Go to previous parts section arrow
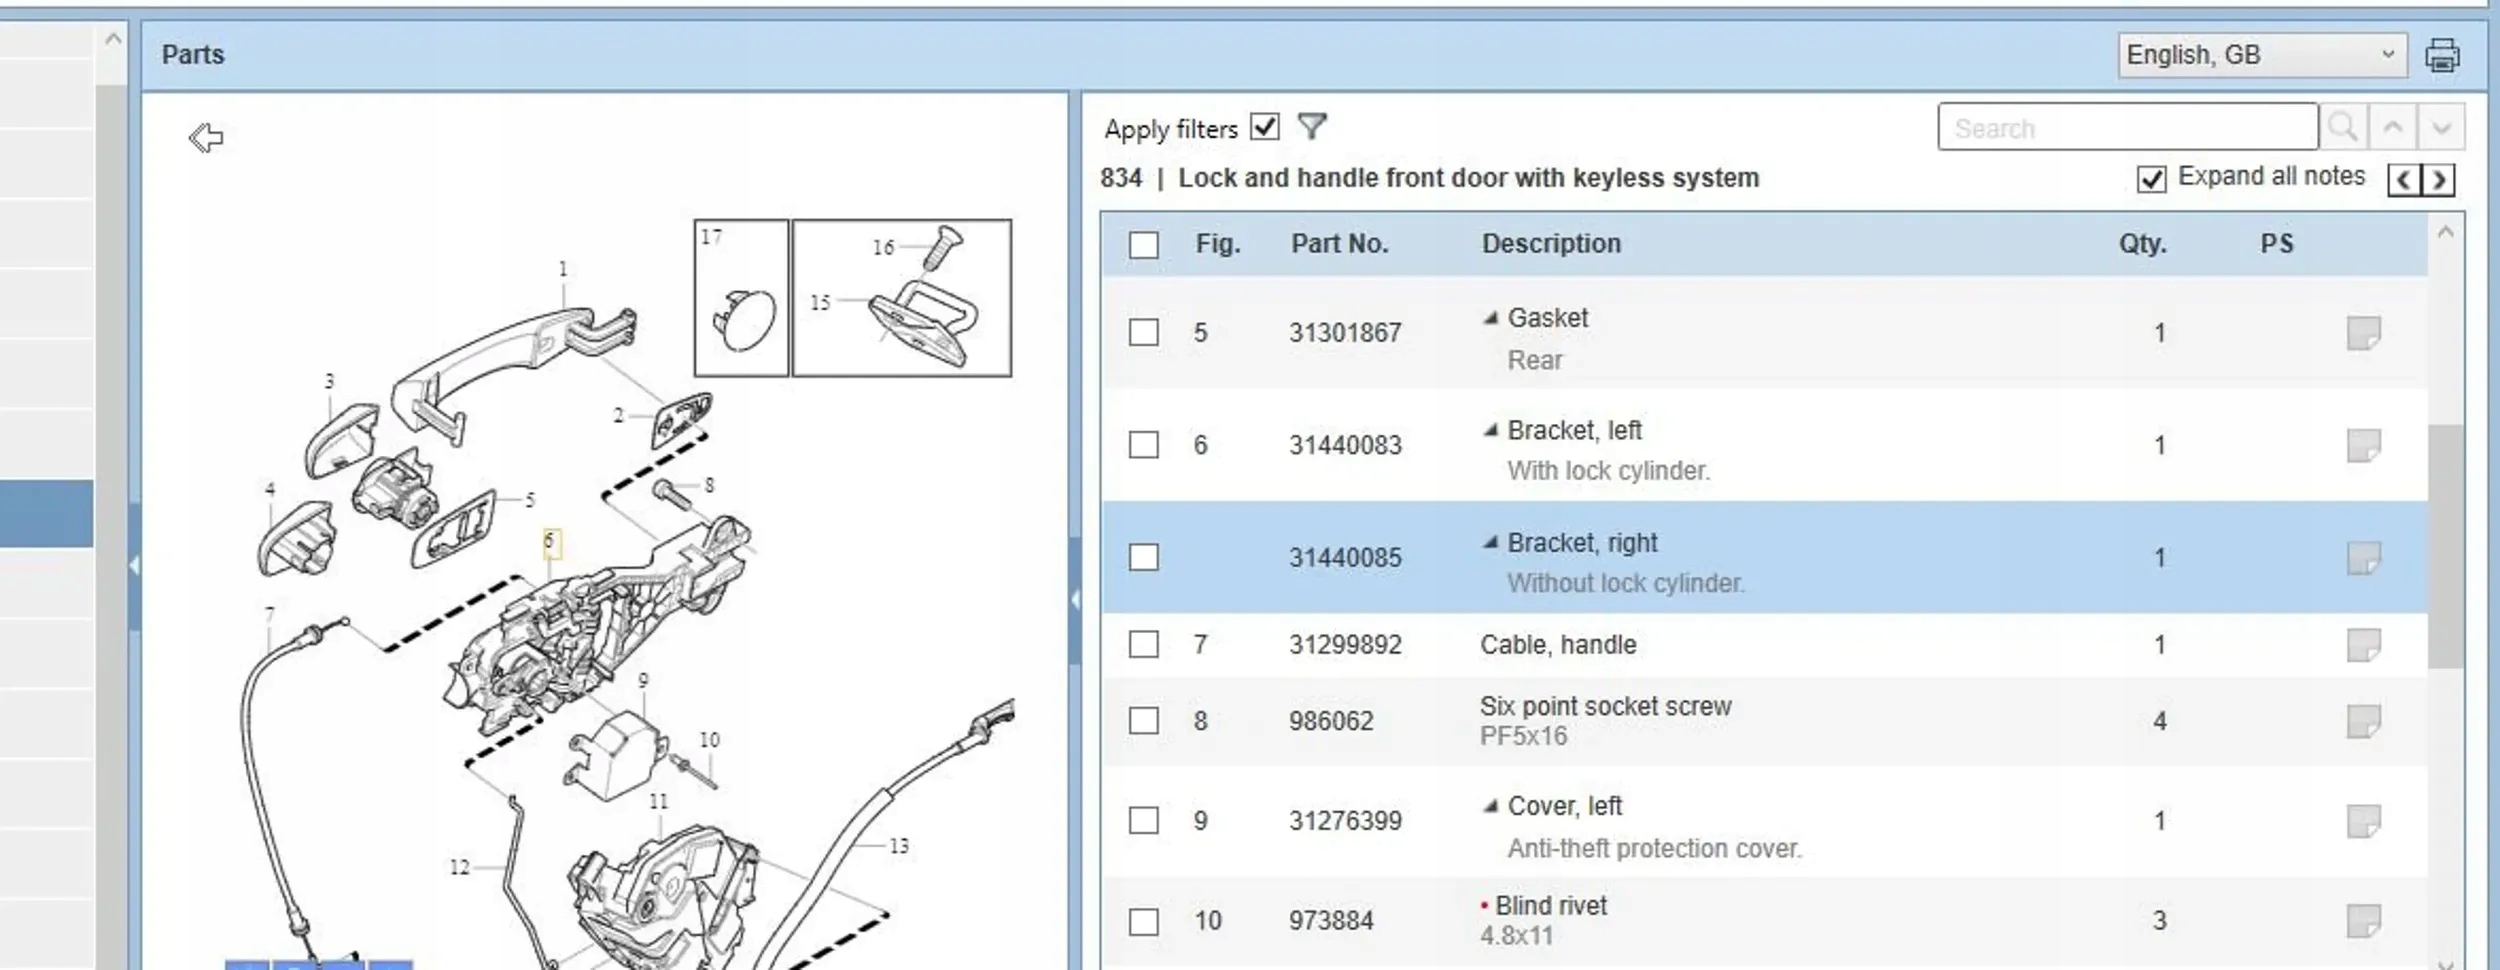This screenshot has height=970, width=2500. 2405,180
